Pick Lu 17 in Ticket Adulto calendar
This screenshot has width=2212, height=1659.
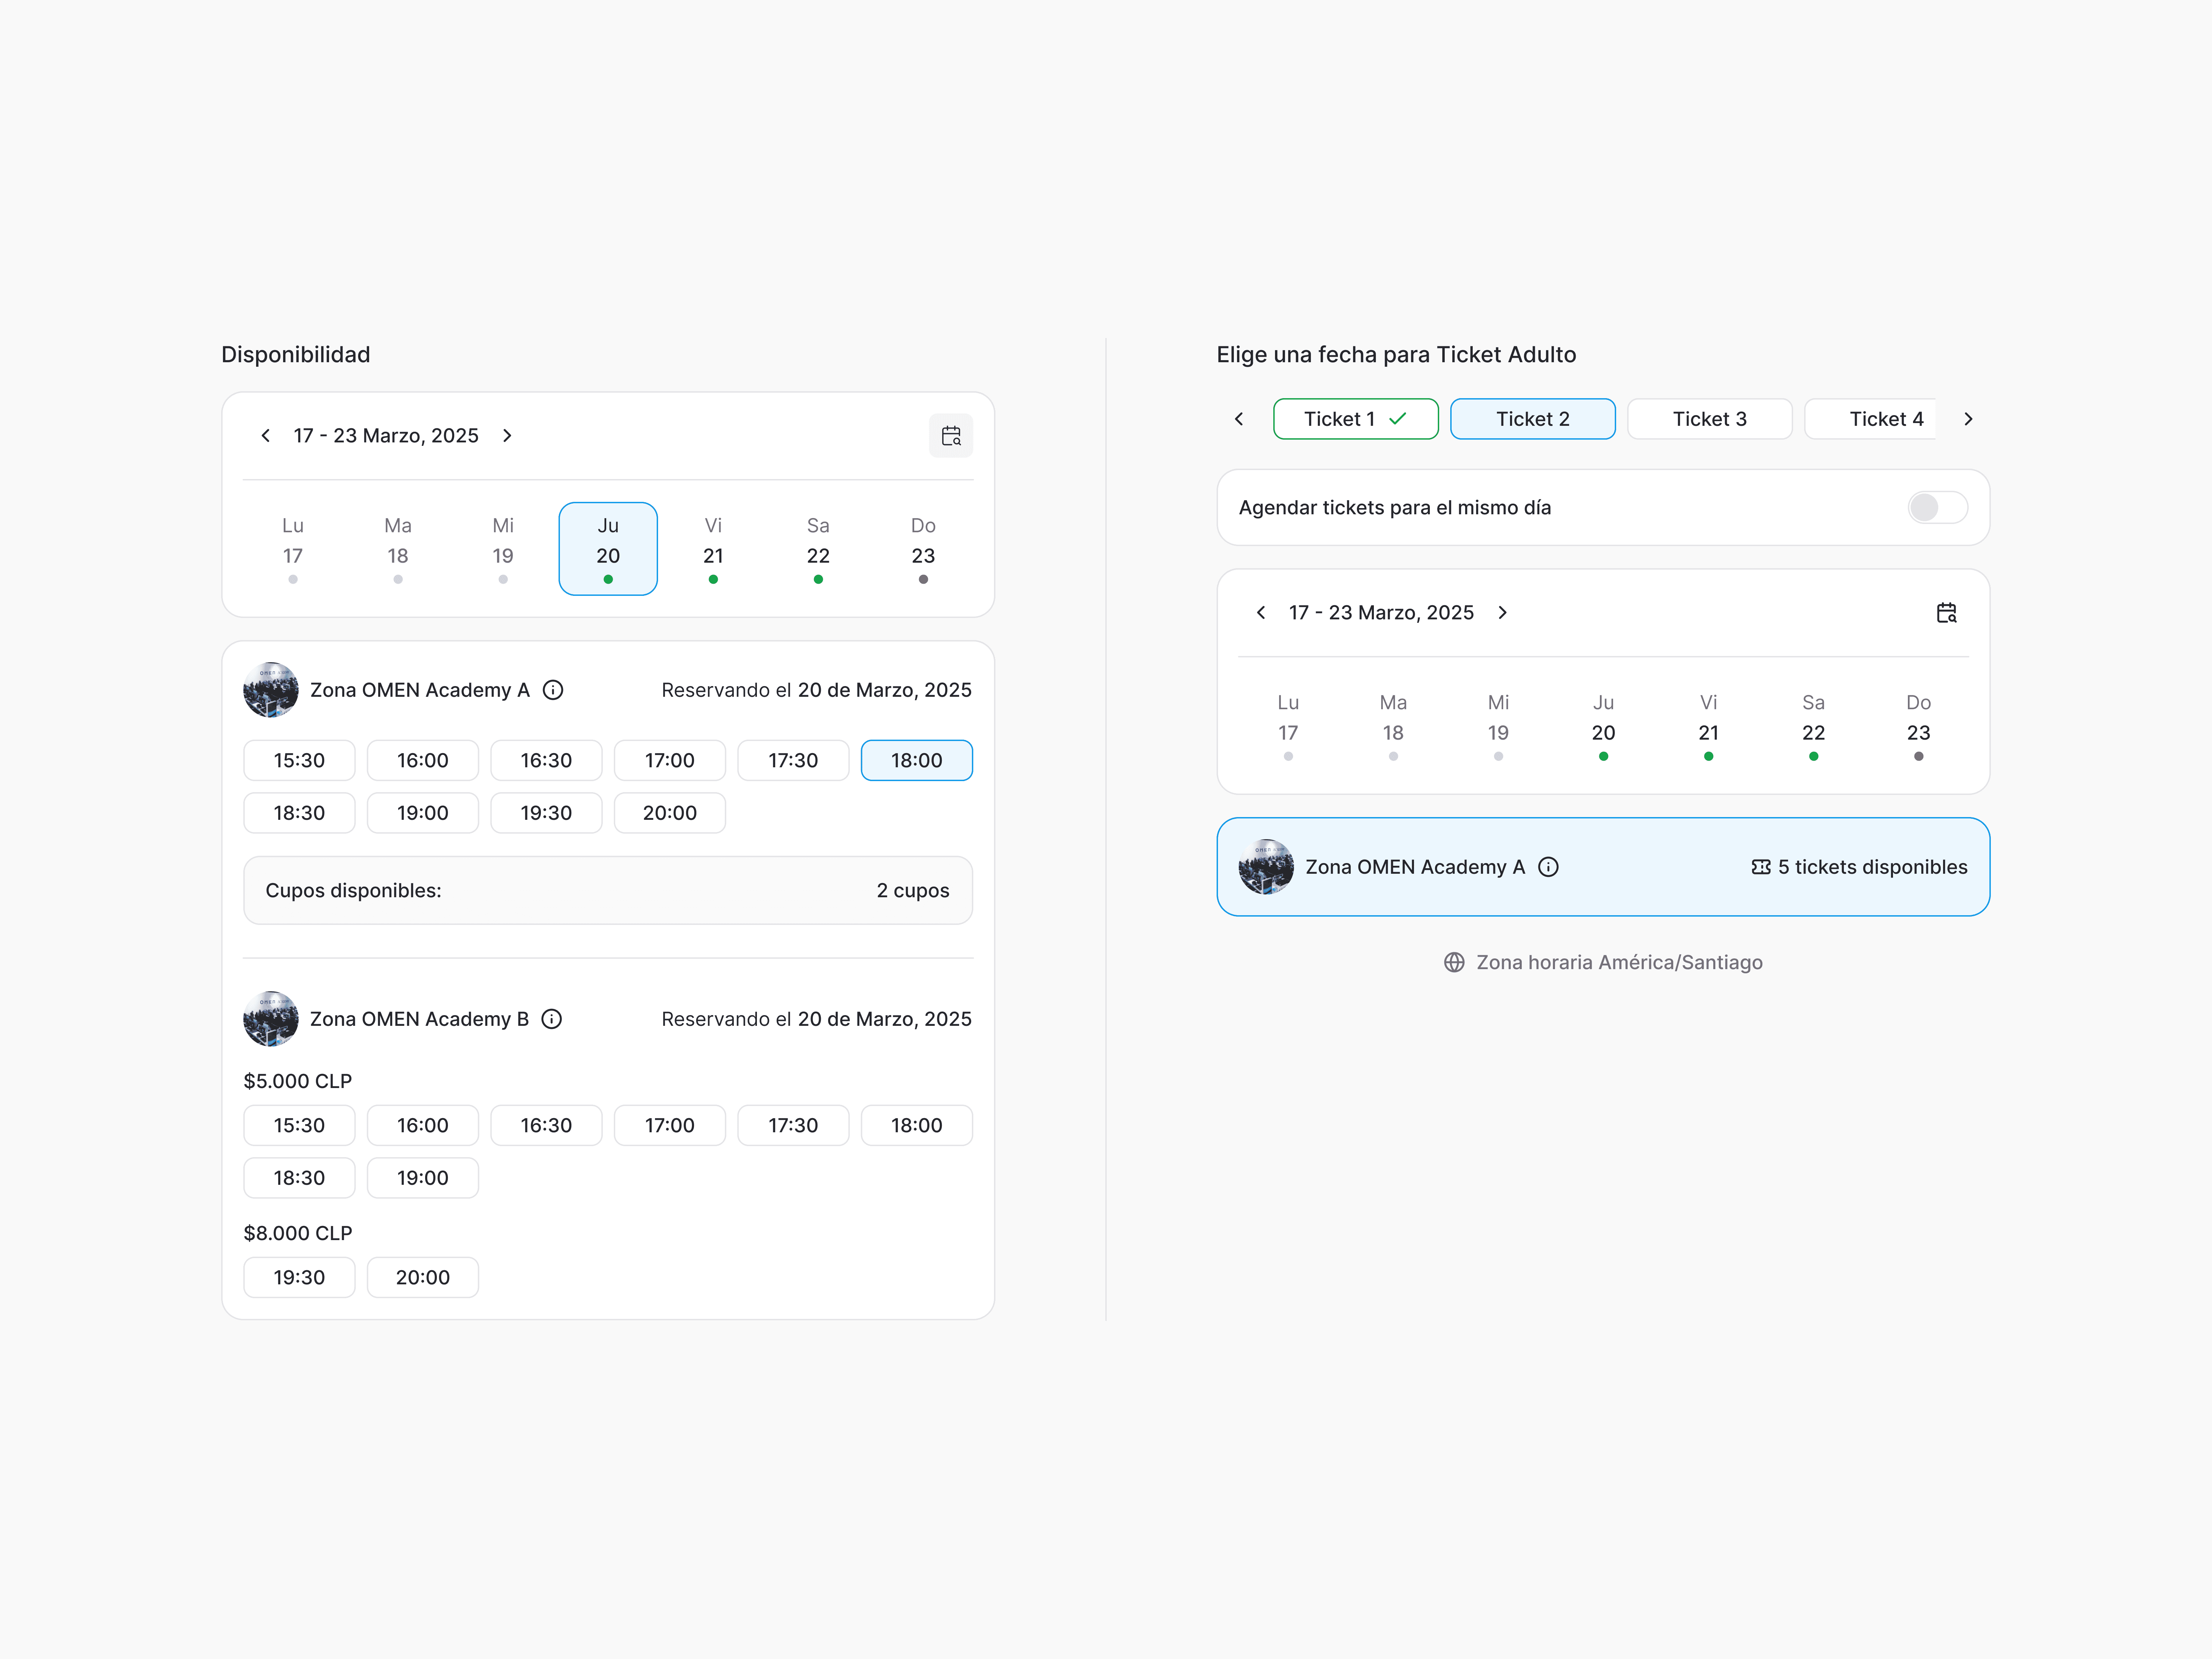point(1288,726)
